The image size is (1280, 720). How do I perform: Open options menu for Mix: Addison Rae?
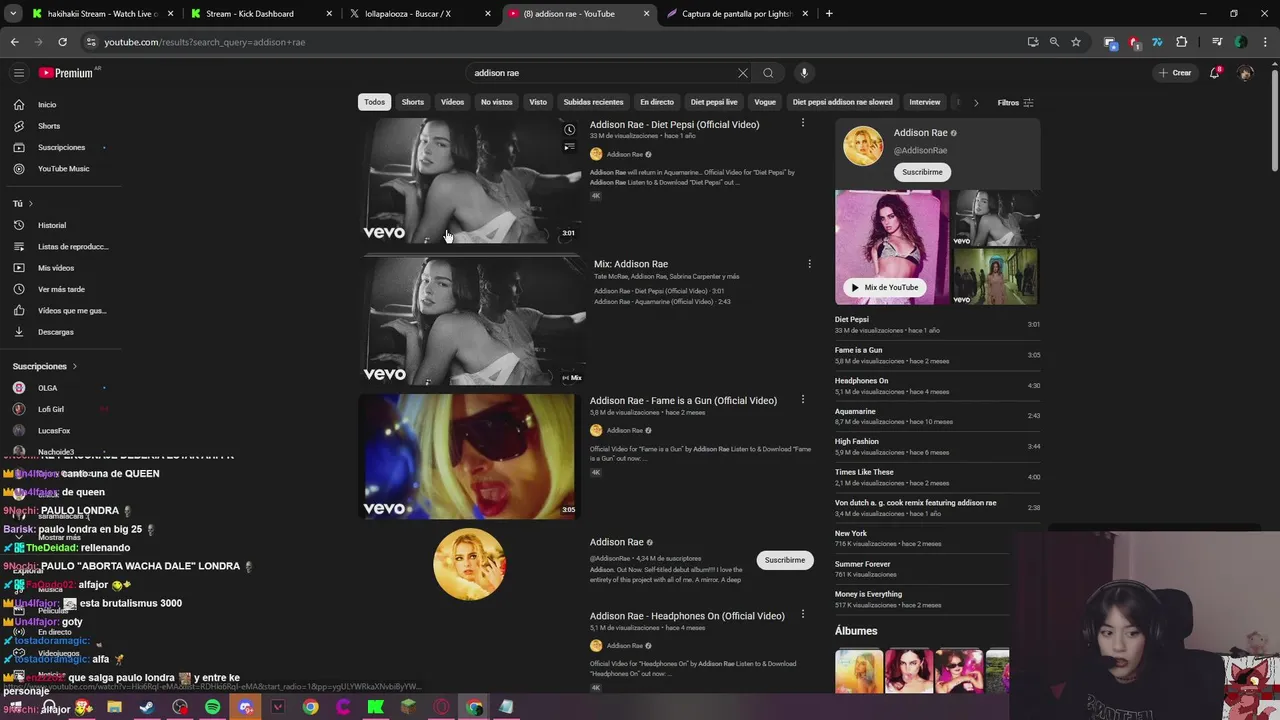809,264
